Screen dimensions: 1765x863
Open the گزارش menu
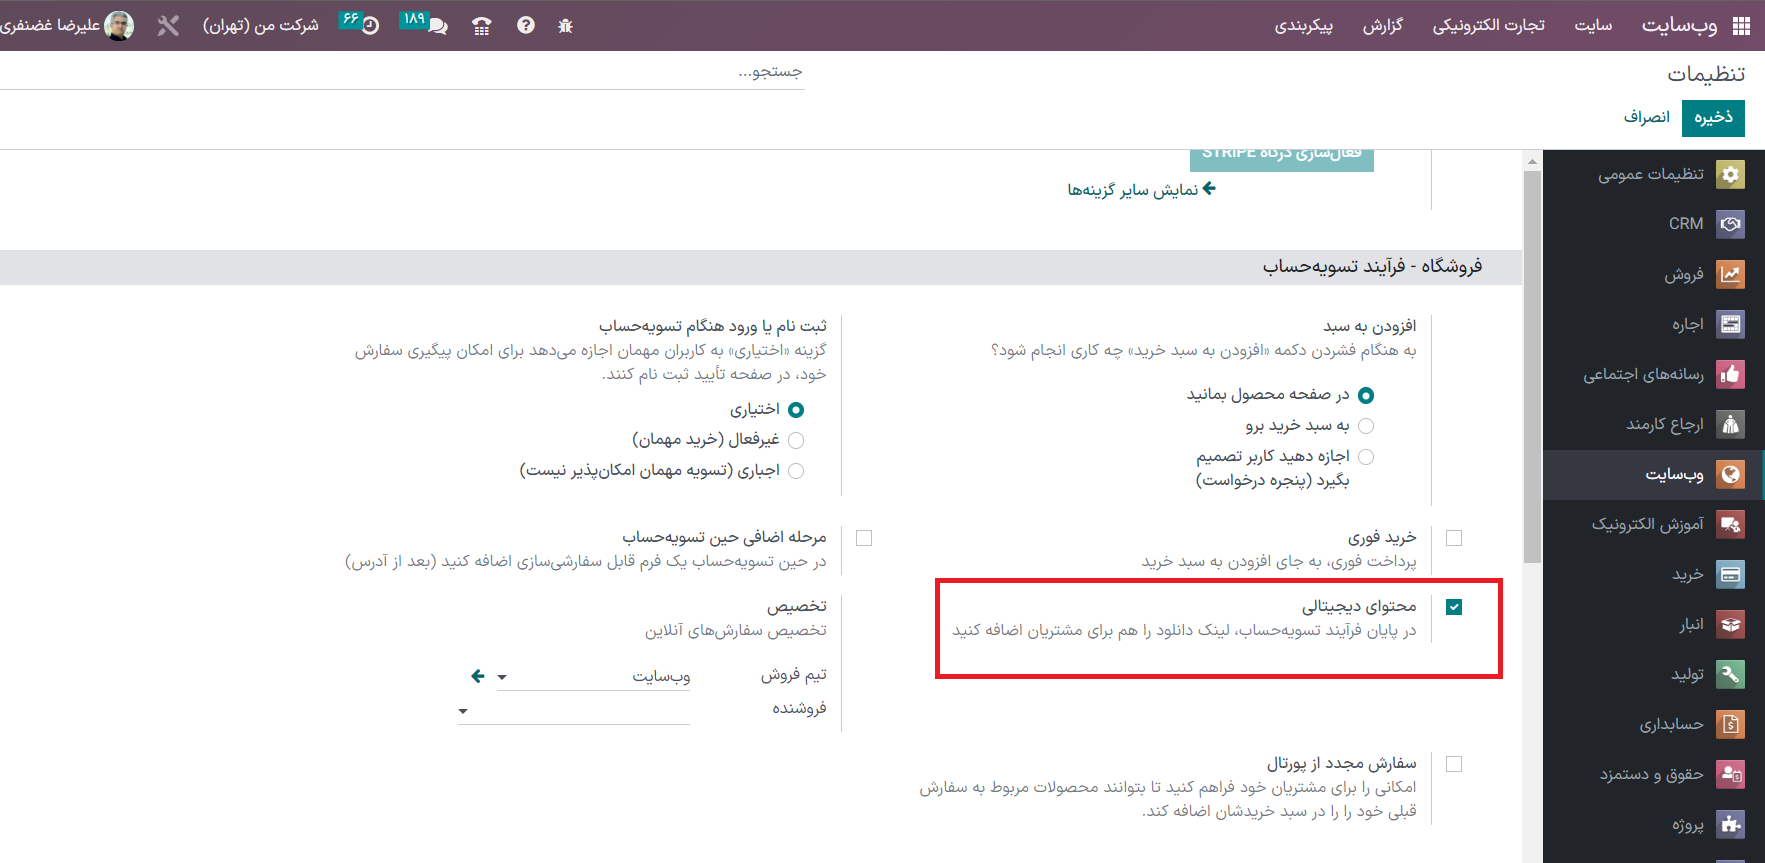pyautogui.click(x=1382, y=25)
